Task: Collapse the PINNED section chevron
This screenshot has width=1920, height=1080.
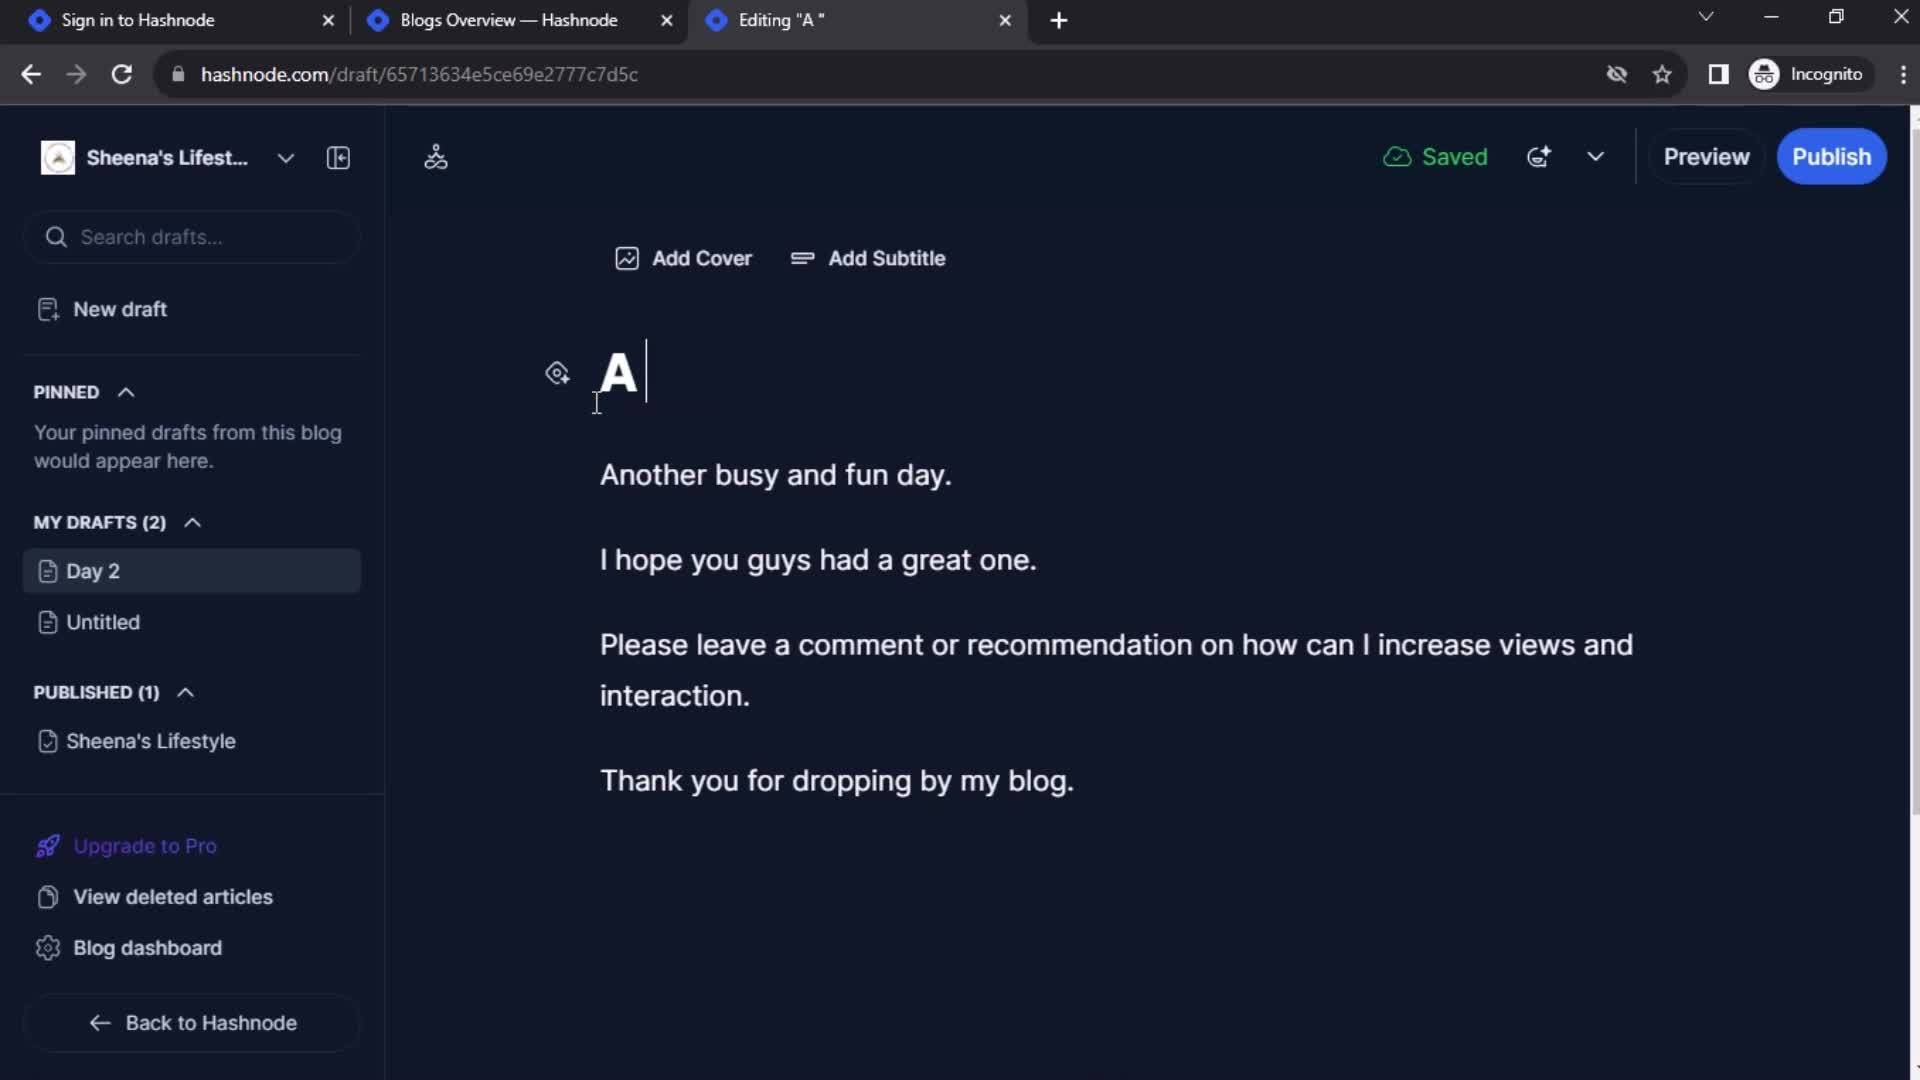Action: (x=125, y=390)
